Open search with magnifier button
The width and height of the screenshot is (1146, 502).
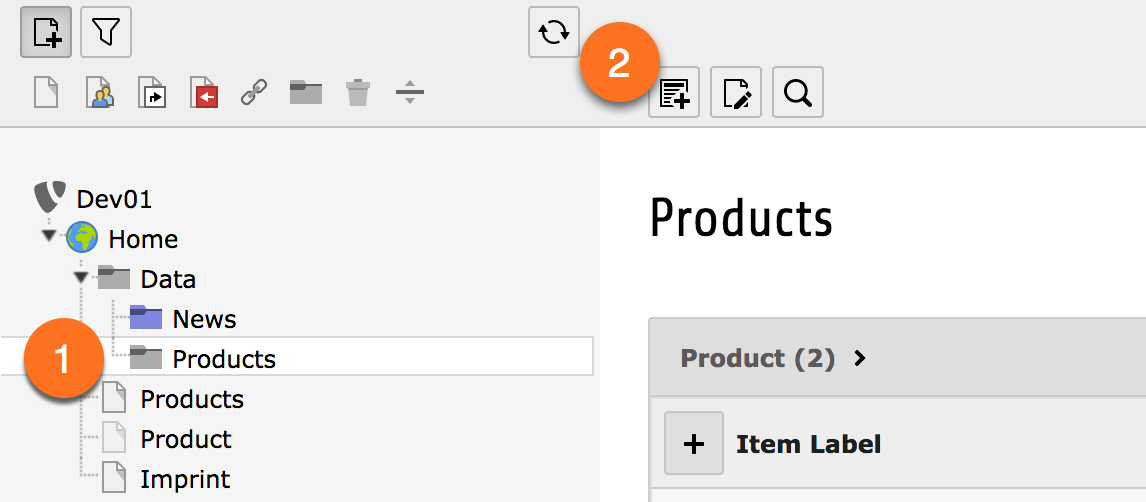(798, 93)
